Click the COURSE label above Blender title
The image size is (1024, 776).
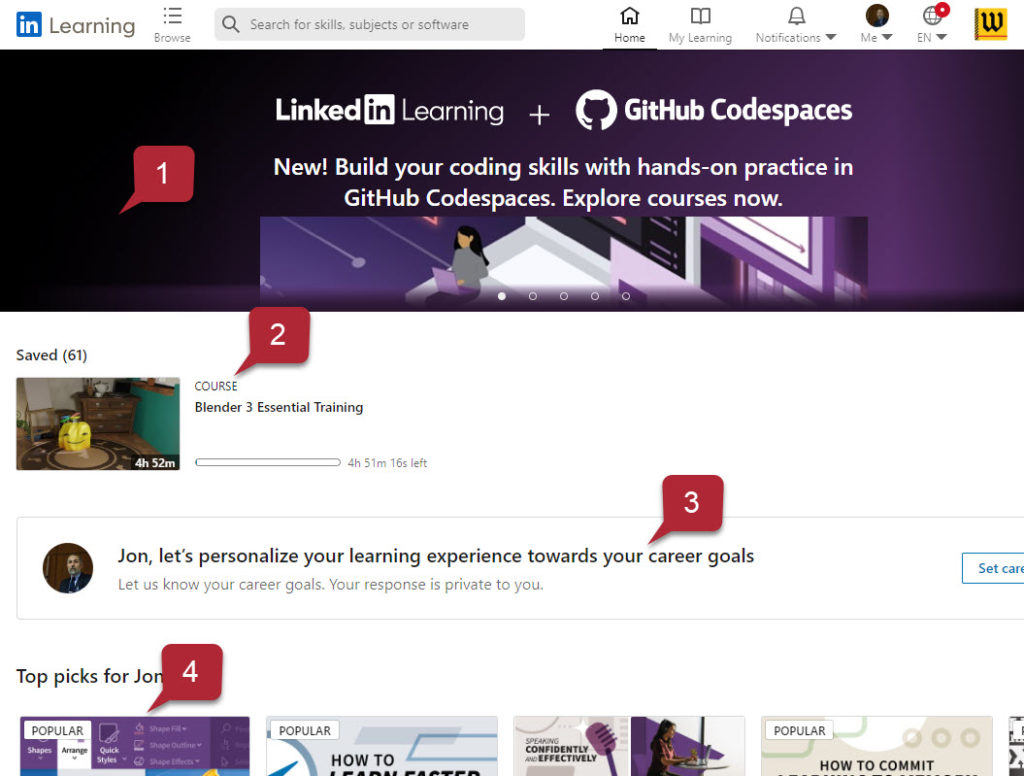tap(216, 386)
